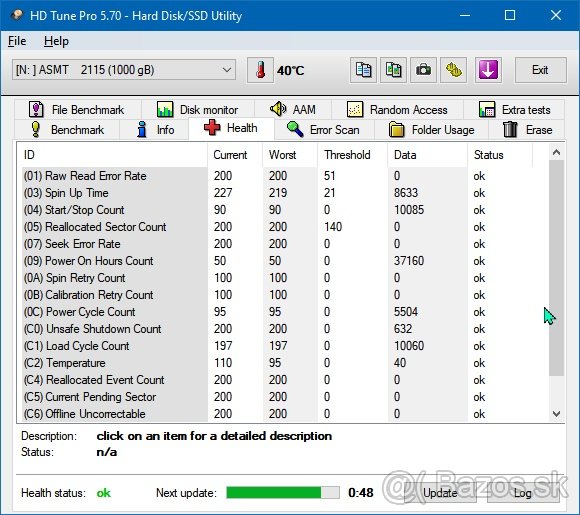580x515 pixels.
Task: Click the scroll down arrow of the list
Action: pyautogui.click(x=556, y=414)
